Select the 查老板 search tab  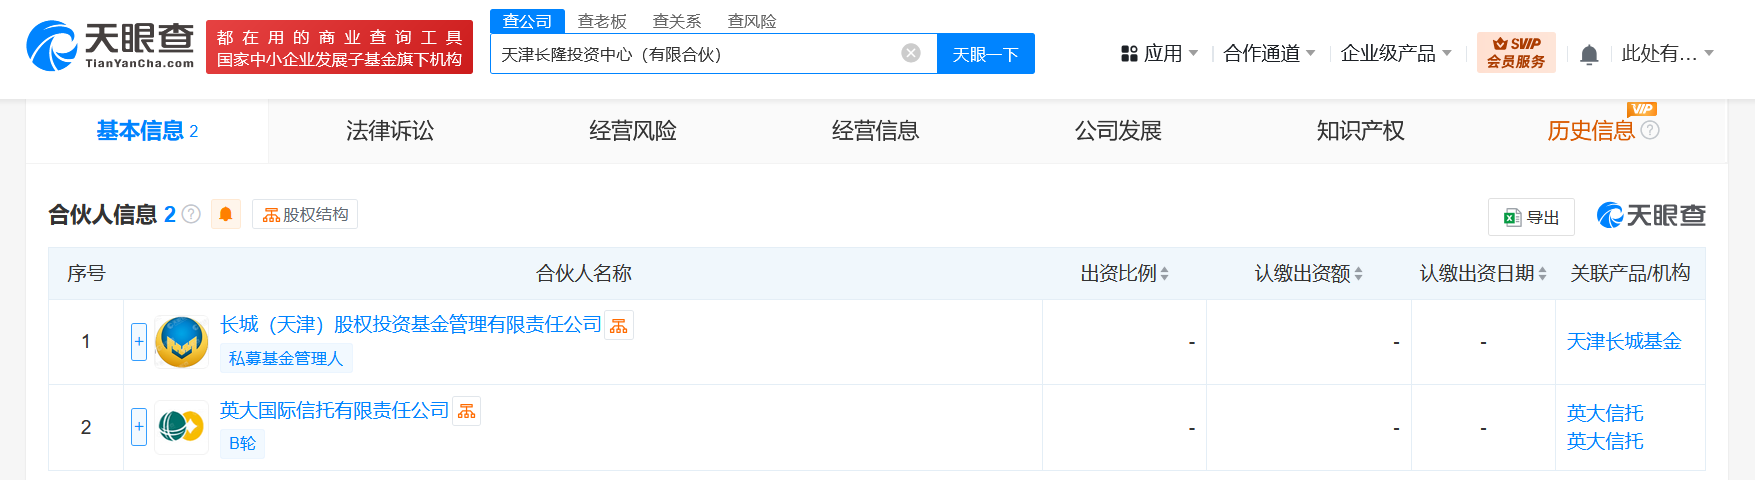602,21
